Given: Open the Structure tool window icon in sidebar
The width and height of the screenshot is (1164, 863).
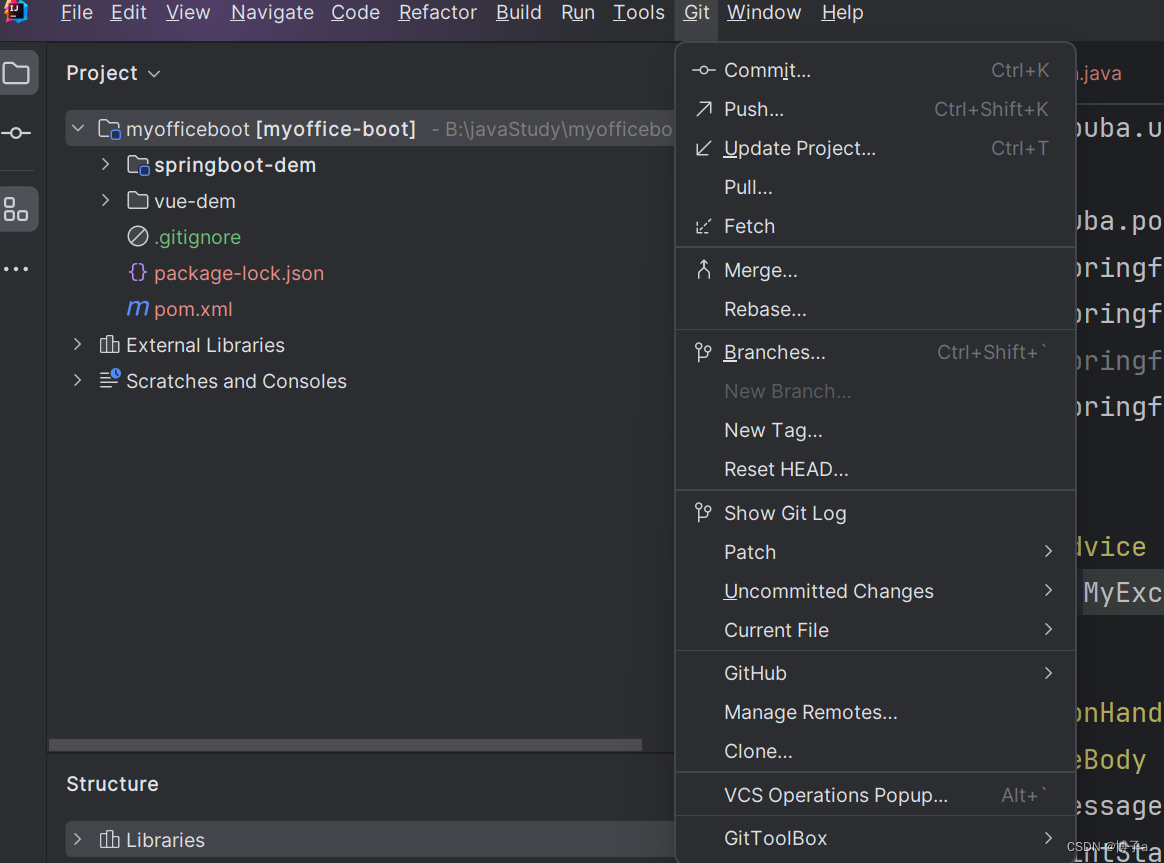Looking at the screenshot, I should (16, 209).
